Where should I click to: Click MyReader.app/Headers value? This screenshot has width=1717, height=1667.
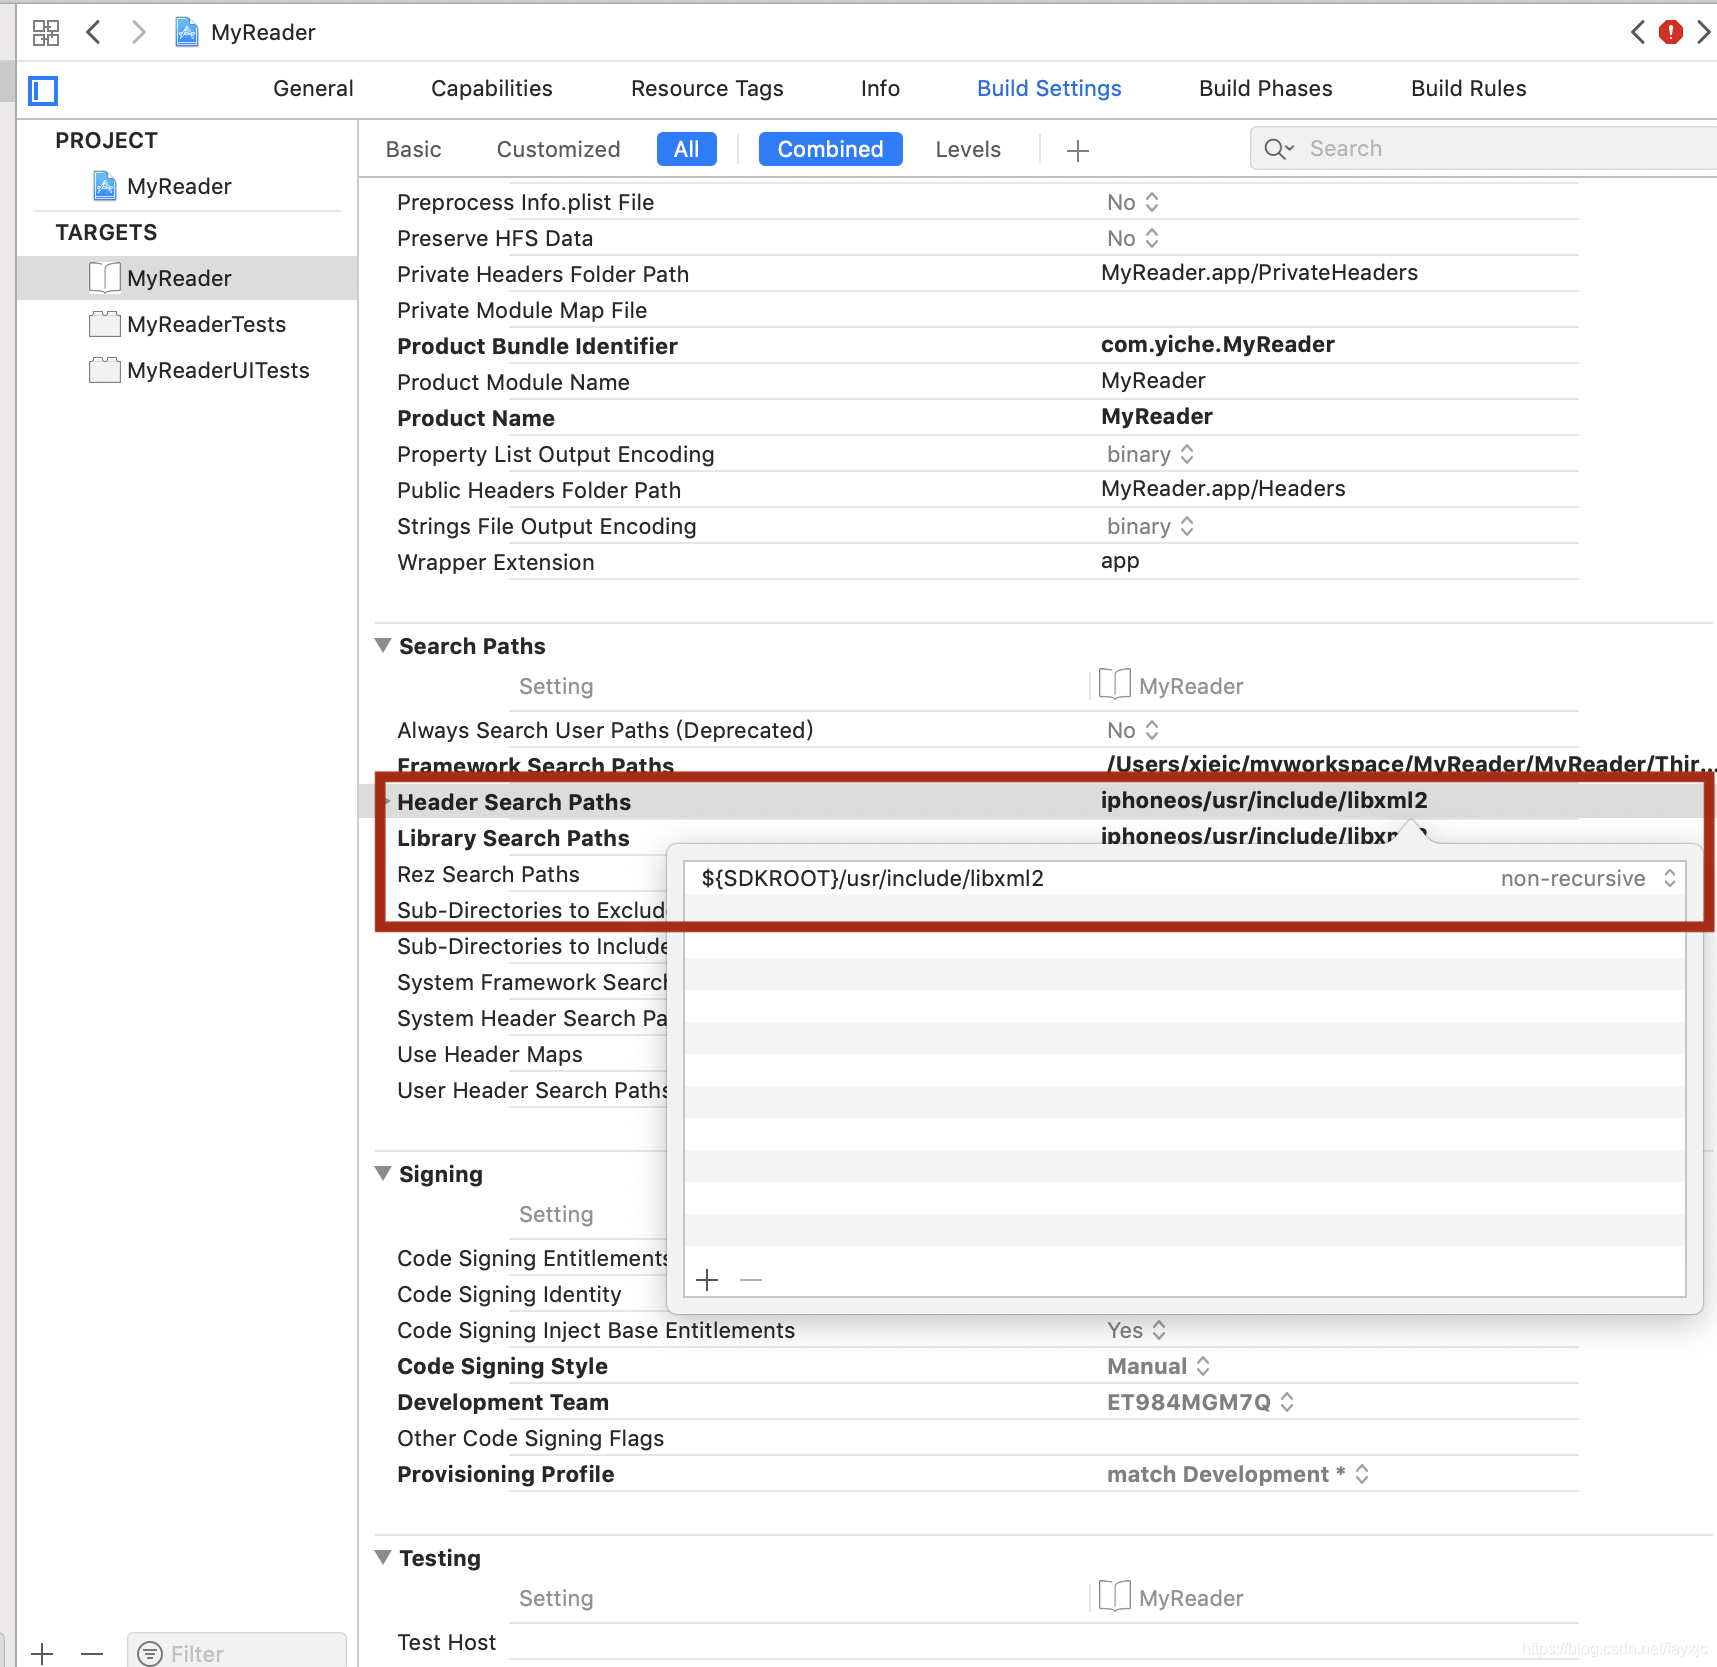(1223, 488)
